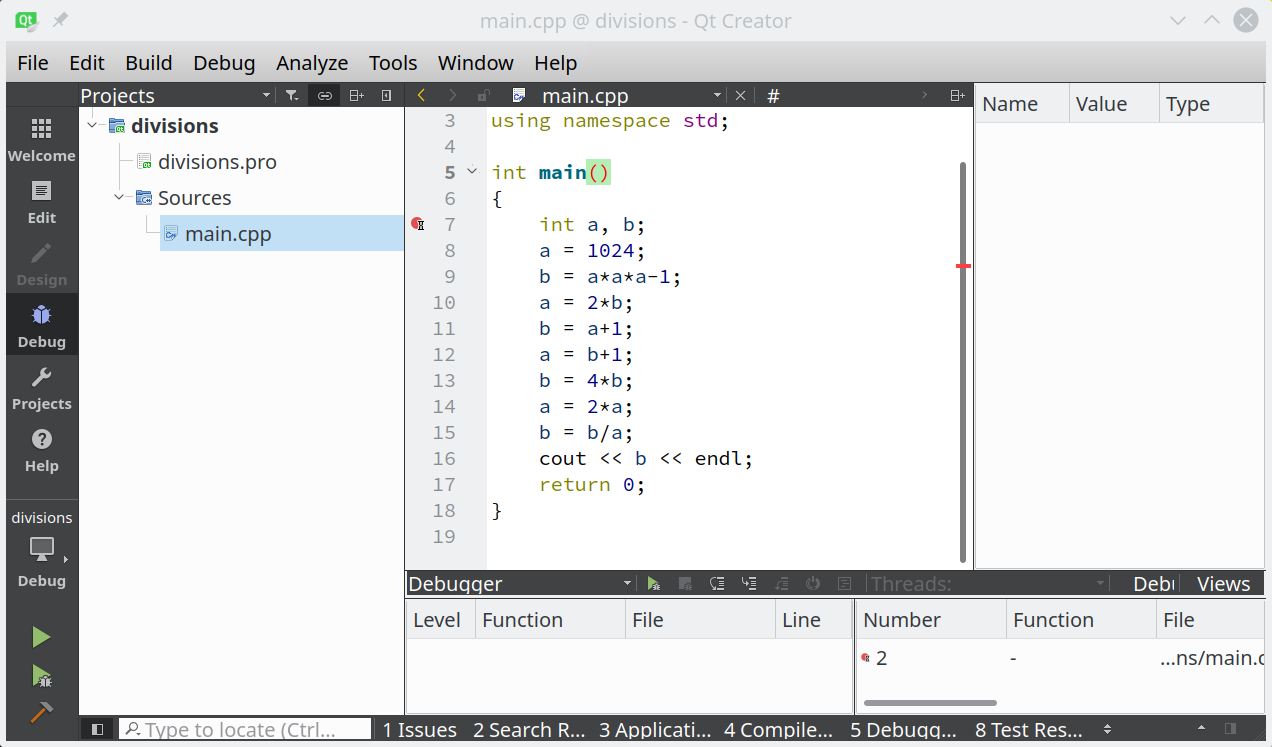Filter the Projects tree
This screenshot has width=1272, height=747.
click(291, 96)
